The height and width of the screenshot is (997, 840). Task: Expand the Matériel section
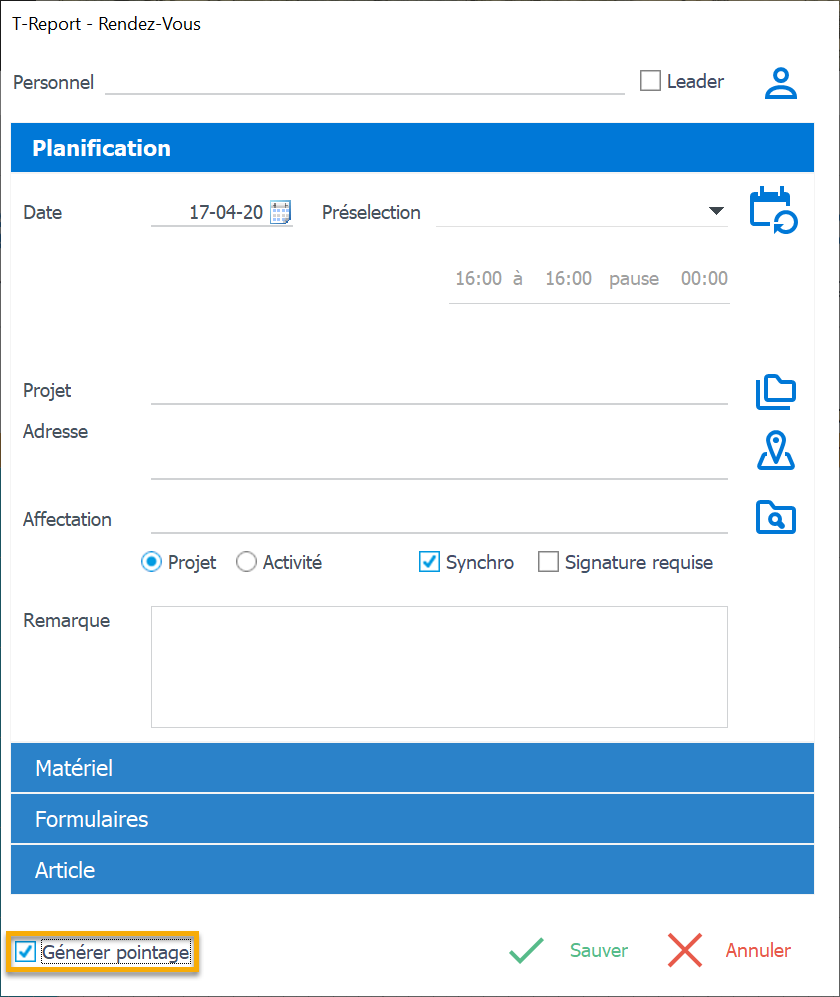(412, 768)
